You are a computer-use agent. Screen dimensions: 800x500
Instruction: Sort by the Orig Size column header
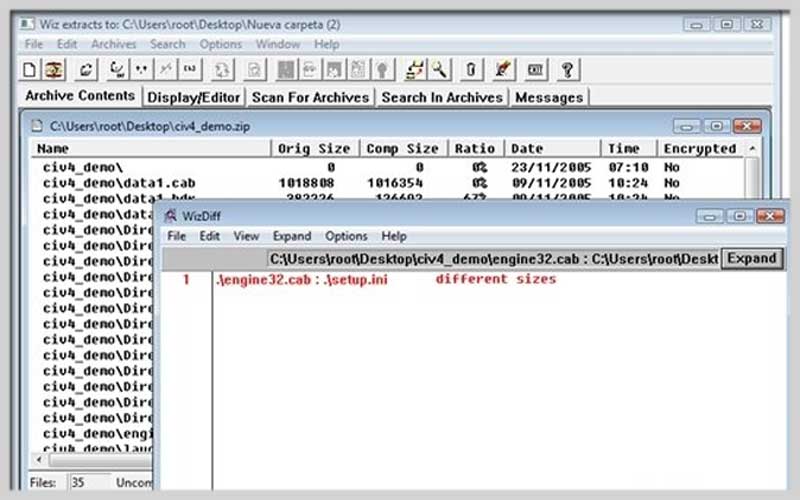pos(315,148)
